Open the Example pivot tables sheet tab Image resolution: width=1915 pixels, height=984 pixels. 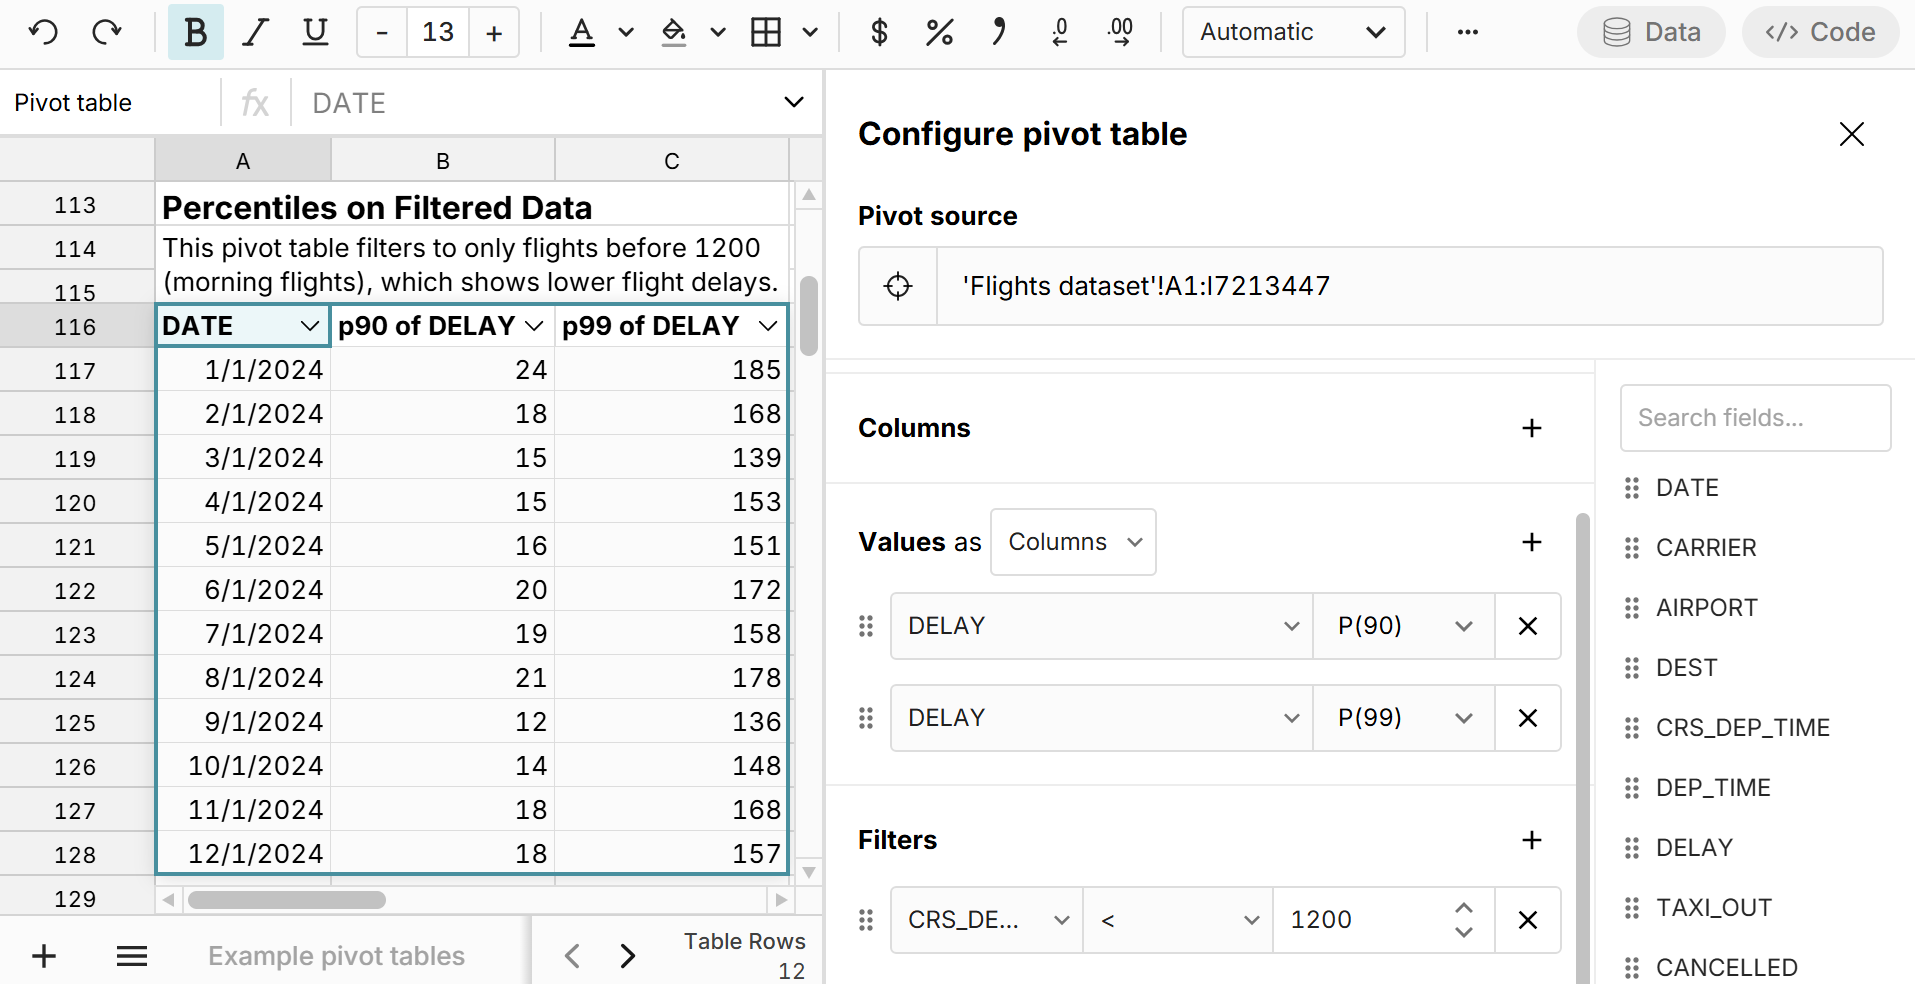coord(336,956)
